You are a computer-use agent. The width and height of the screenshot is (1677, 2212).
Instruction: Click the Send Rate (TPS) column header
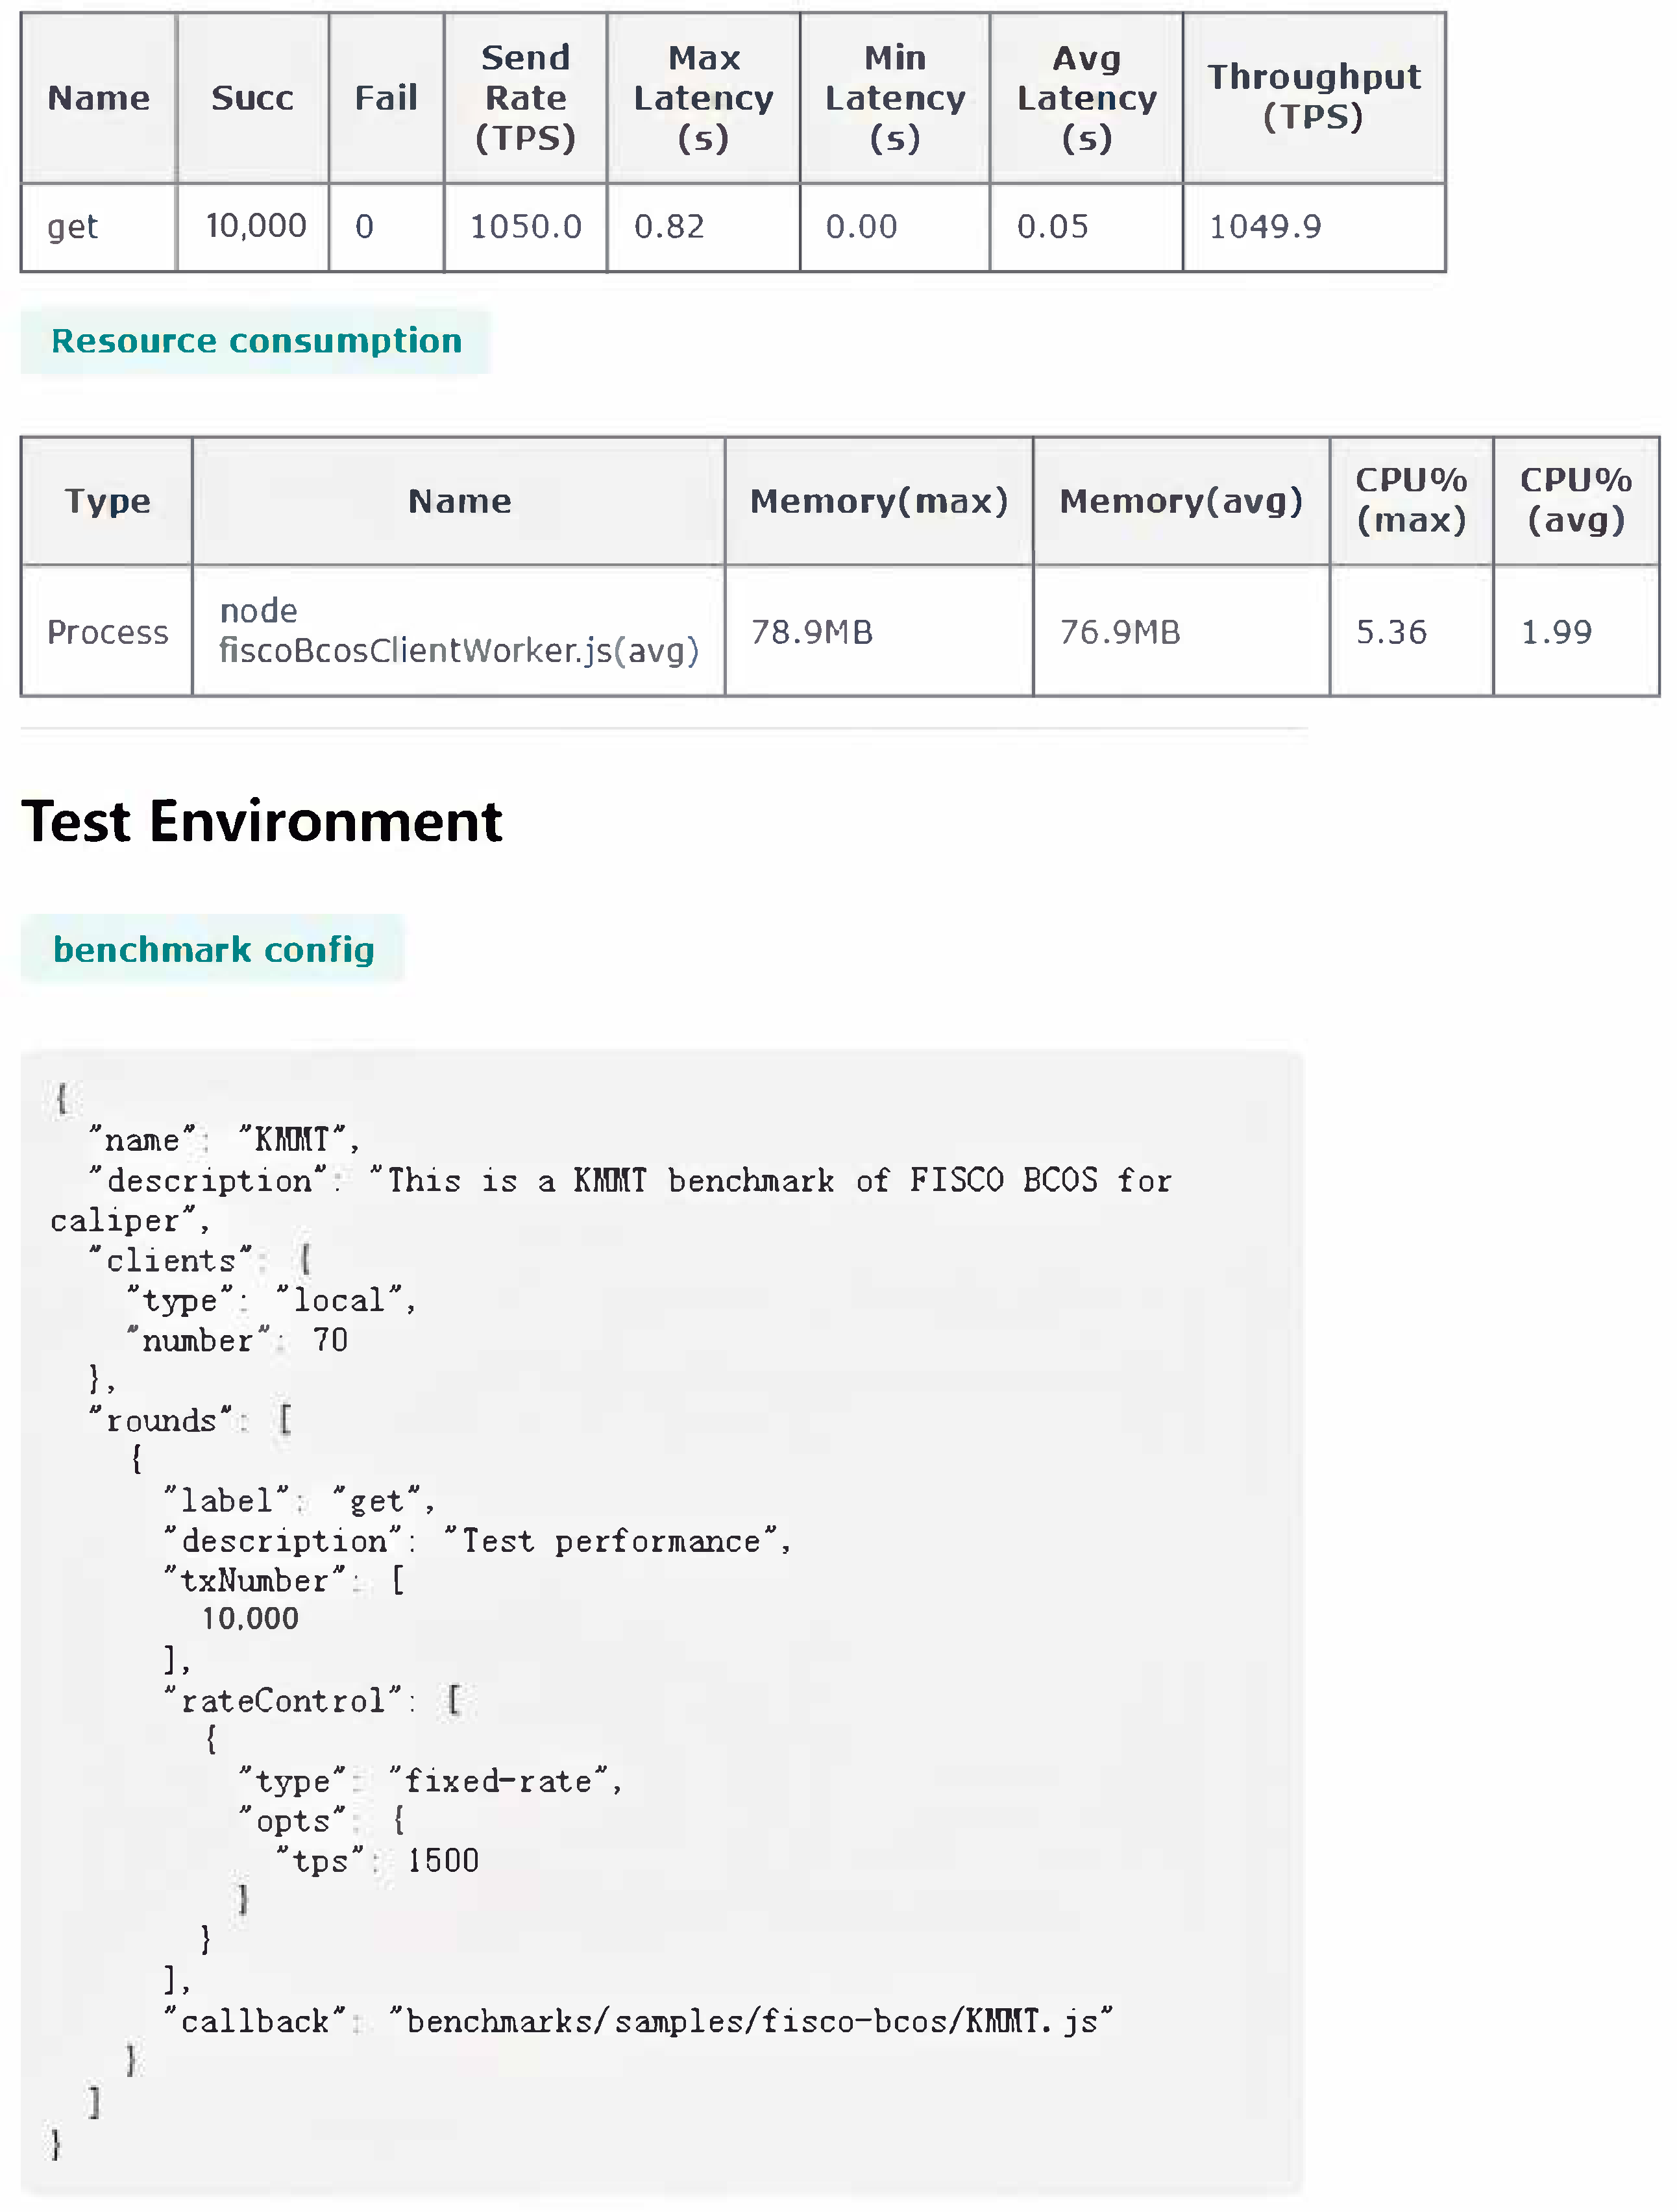click(525, 98)
